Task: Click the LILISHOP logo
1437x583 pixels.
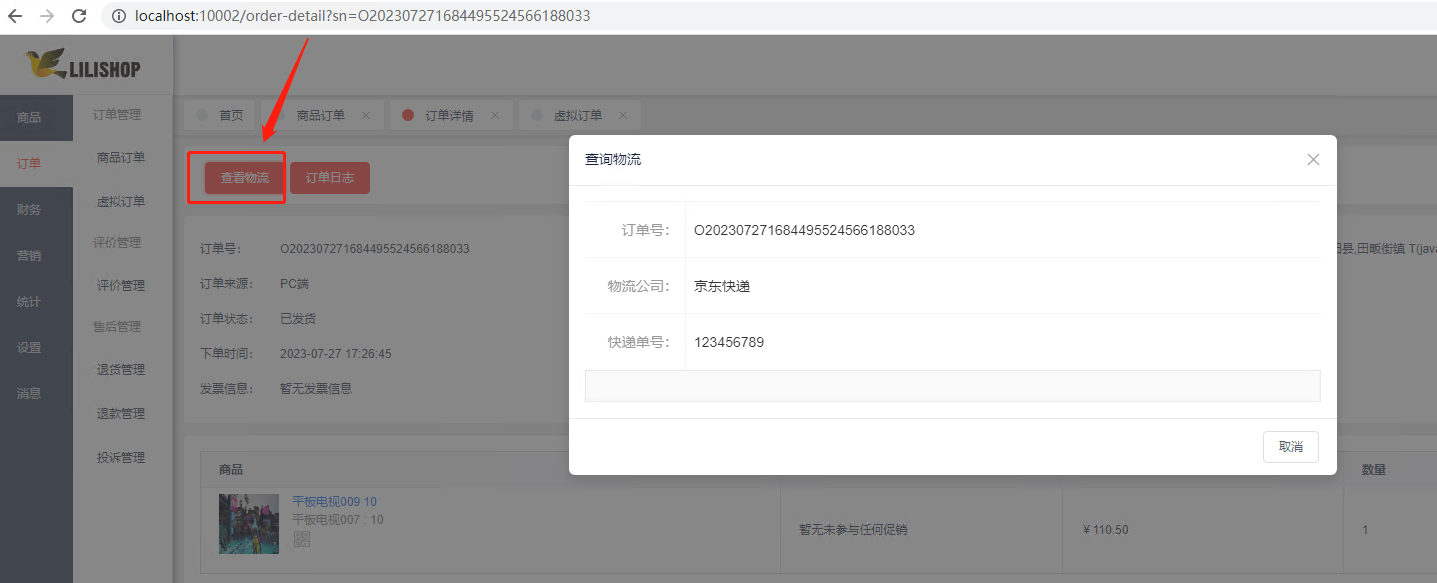Action: [85, 65]
